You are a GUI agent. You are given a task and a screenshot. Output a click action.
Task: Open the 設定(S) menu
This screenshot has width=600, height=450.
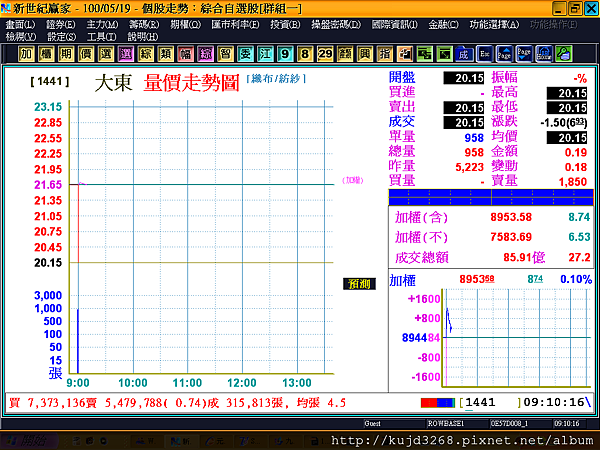point(62,37)
